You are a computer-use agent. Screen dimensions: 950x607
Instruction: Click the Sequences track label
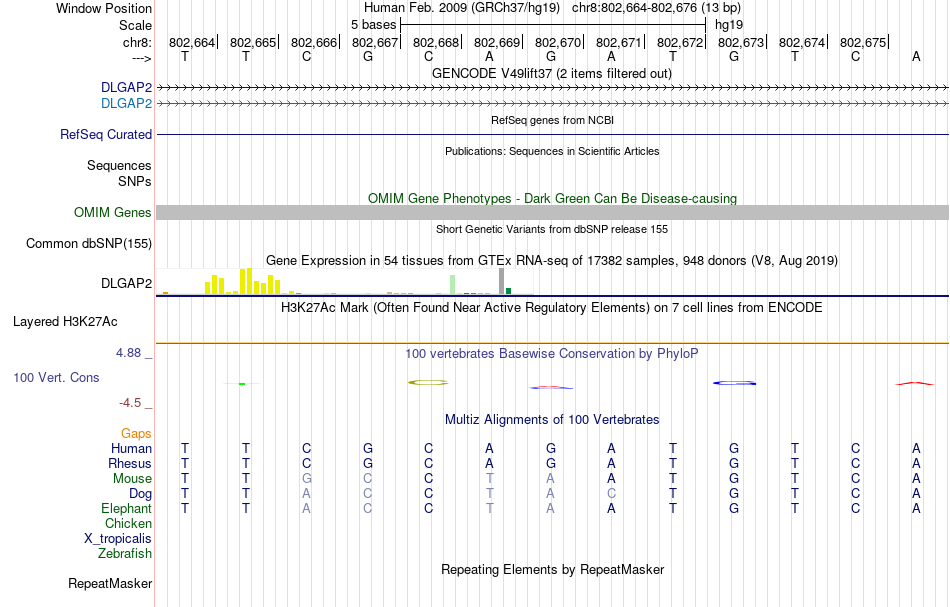tap(119, 165)
